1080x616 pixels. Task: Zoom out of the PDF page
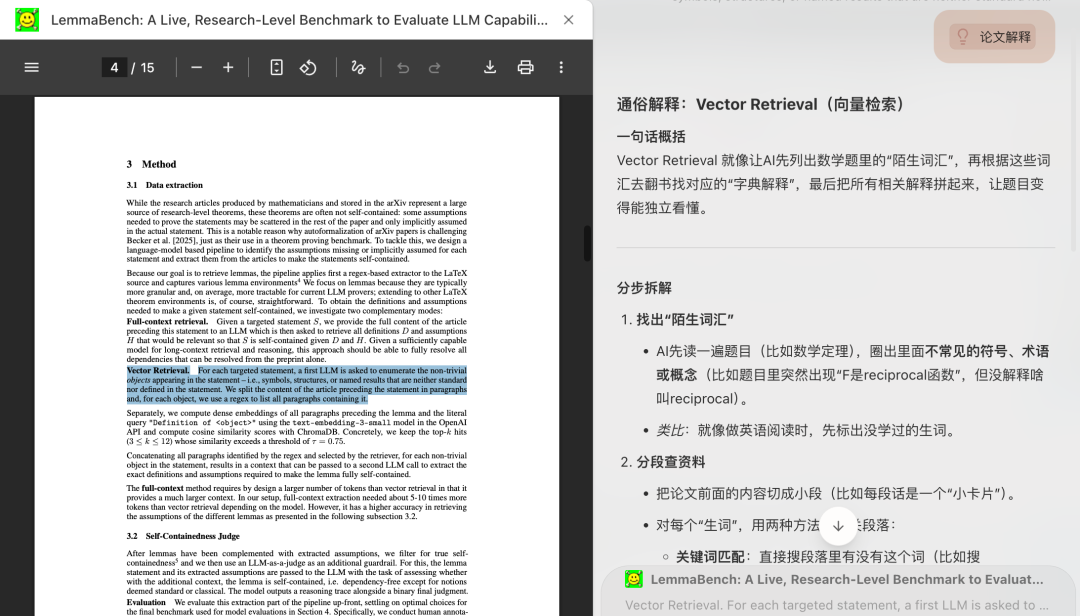coord(196,67)
